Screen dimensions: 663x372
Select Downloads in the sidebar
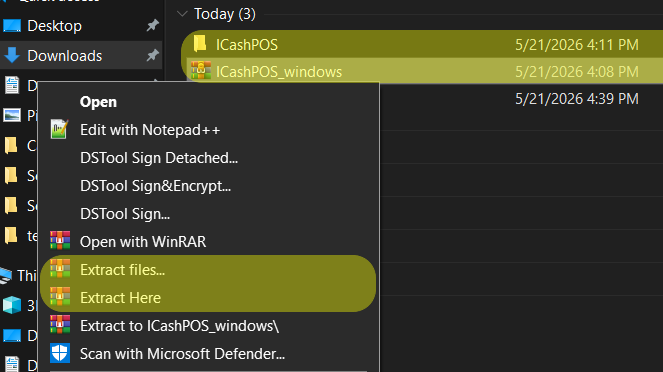pyautogui.click(x=80, y=56)
